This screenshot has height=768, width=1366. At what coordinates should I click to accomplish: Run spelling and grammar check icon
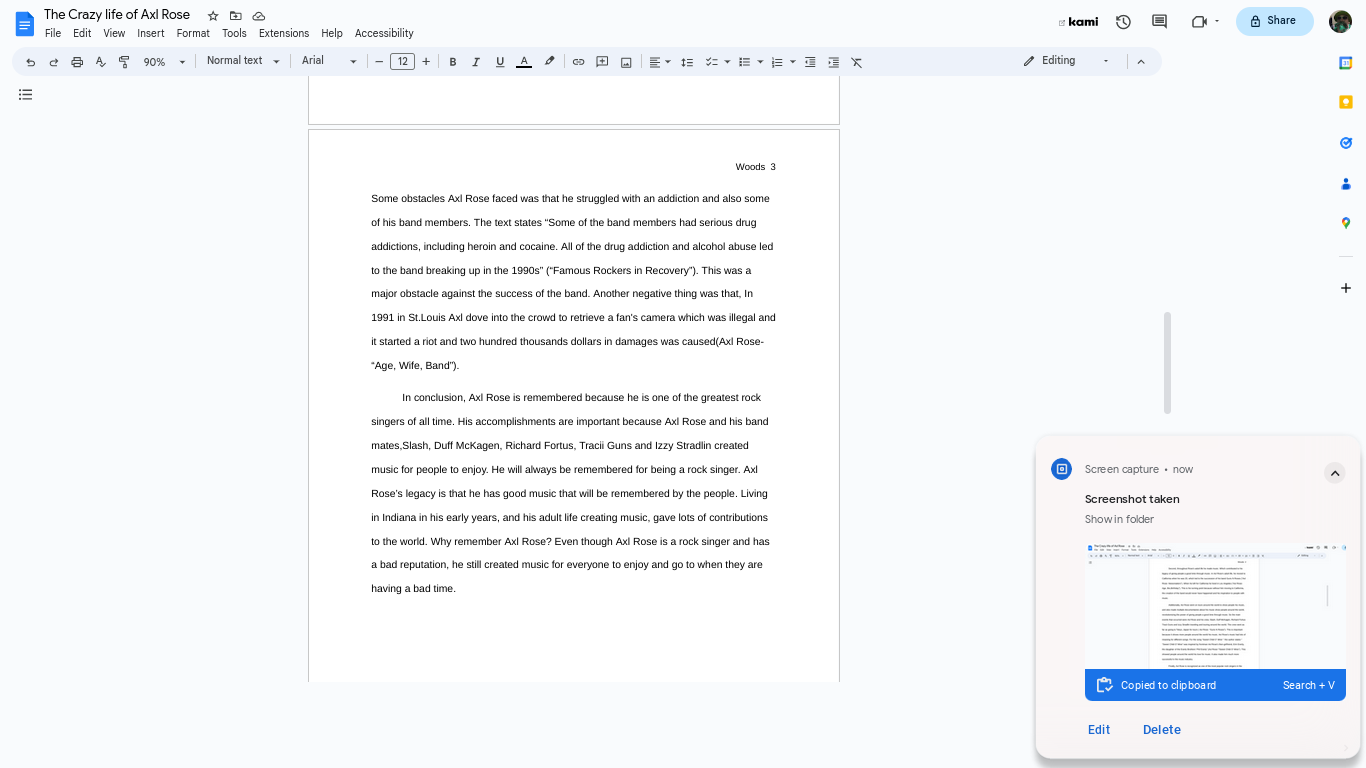click(x=101, y=62)
